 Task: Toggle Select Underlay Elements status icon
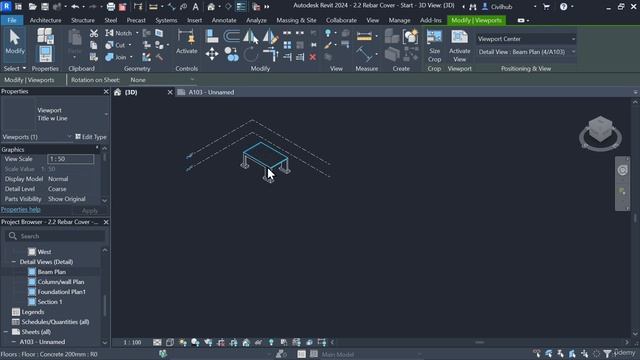[549, 353]
